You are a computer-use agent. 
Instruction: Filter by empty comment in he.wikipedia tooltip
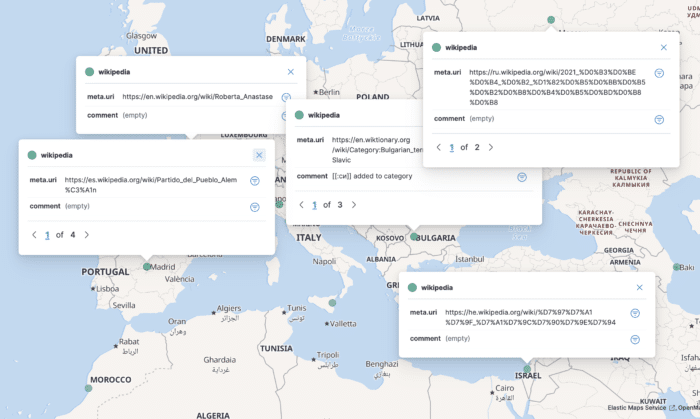click(635, 340)
